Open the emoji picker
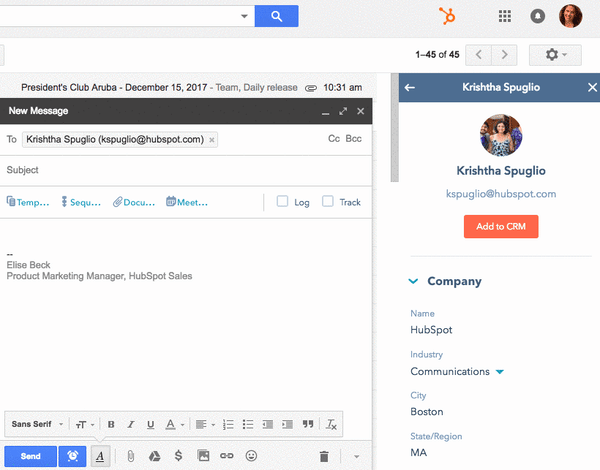Image resolution: width=600 pixels, height=470 pixels. [251, 457]
